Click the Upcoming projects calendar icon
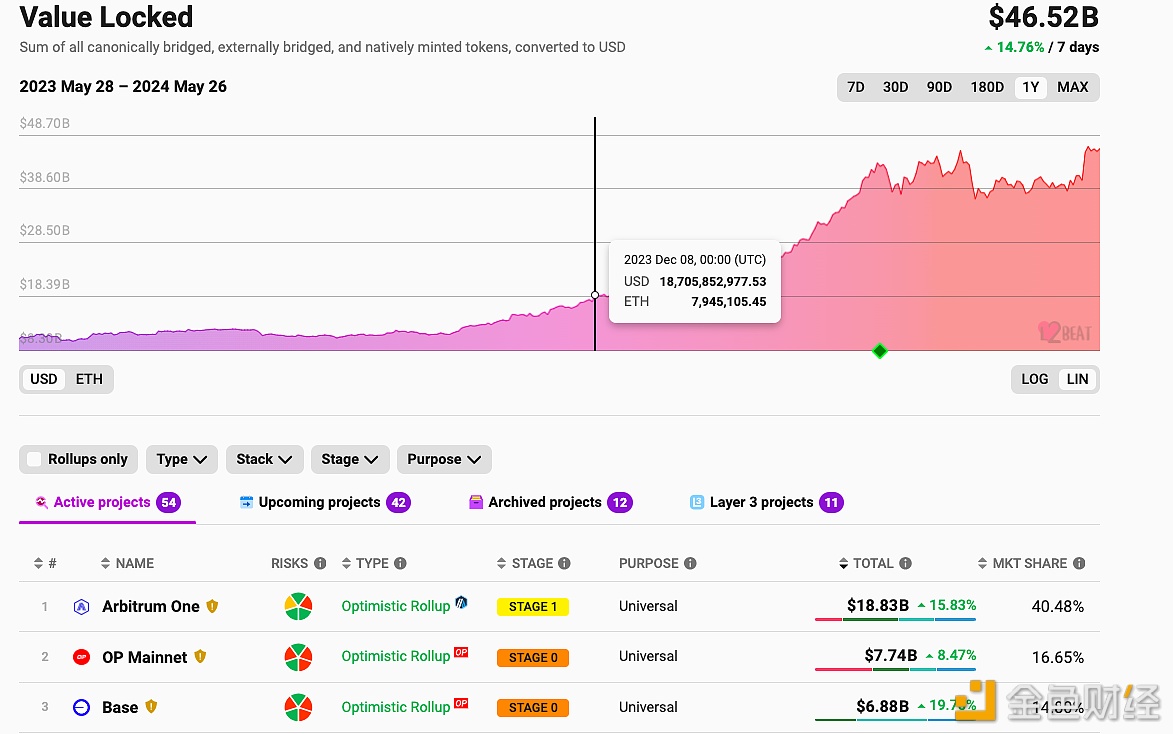The height and width of the screenshot is (734, 1173). pos(246,502)
